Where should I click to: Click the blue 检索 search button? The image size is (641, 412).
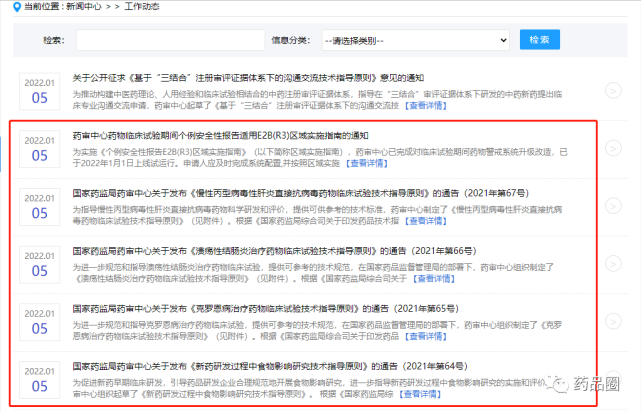click(x=540, y=40)
